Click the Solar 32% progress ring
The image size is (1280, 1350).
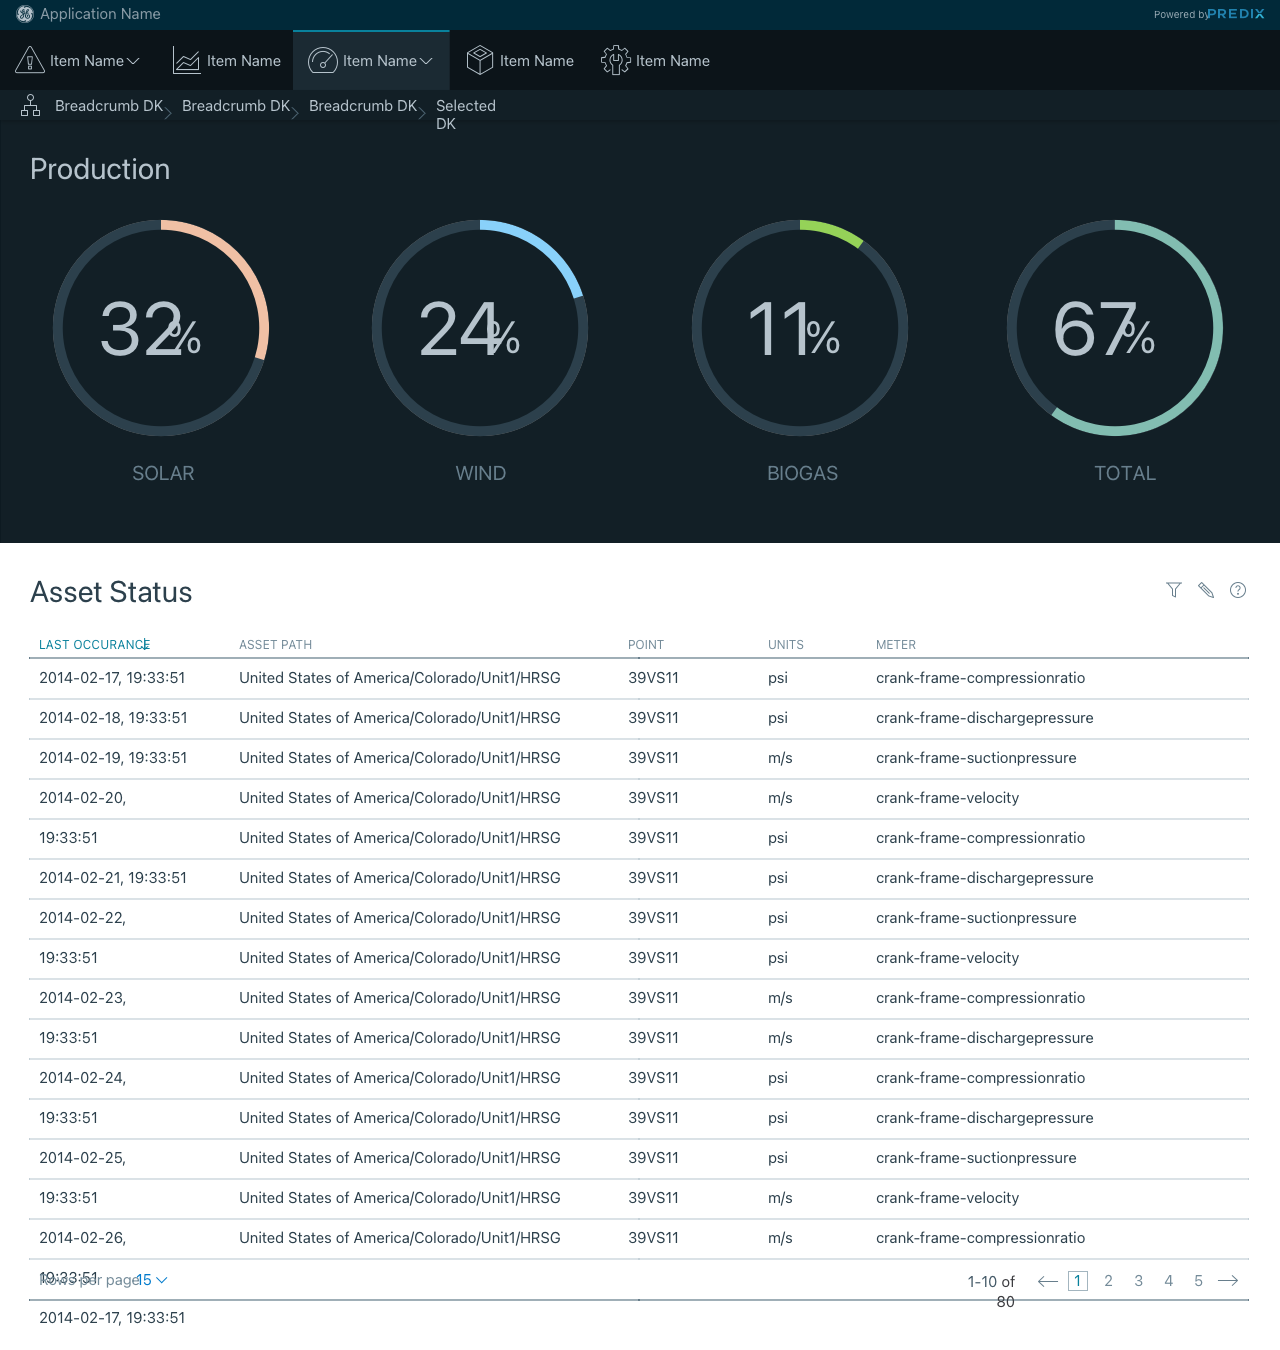(x=161, y=328)
